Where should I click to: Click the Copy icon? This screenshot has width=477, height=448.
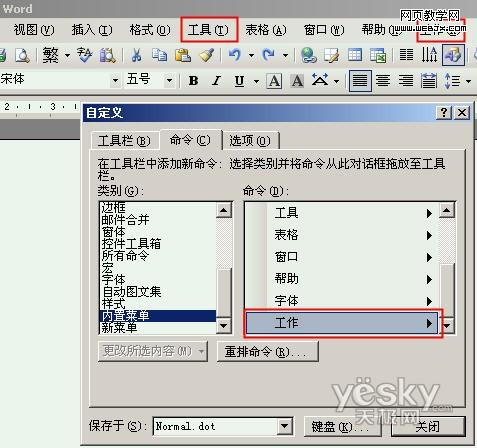159,55
